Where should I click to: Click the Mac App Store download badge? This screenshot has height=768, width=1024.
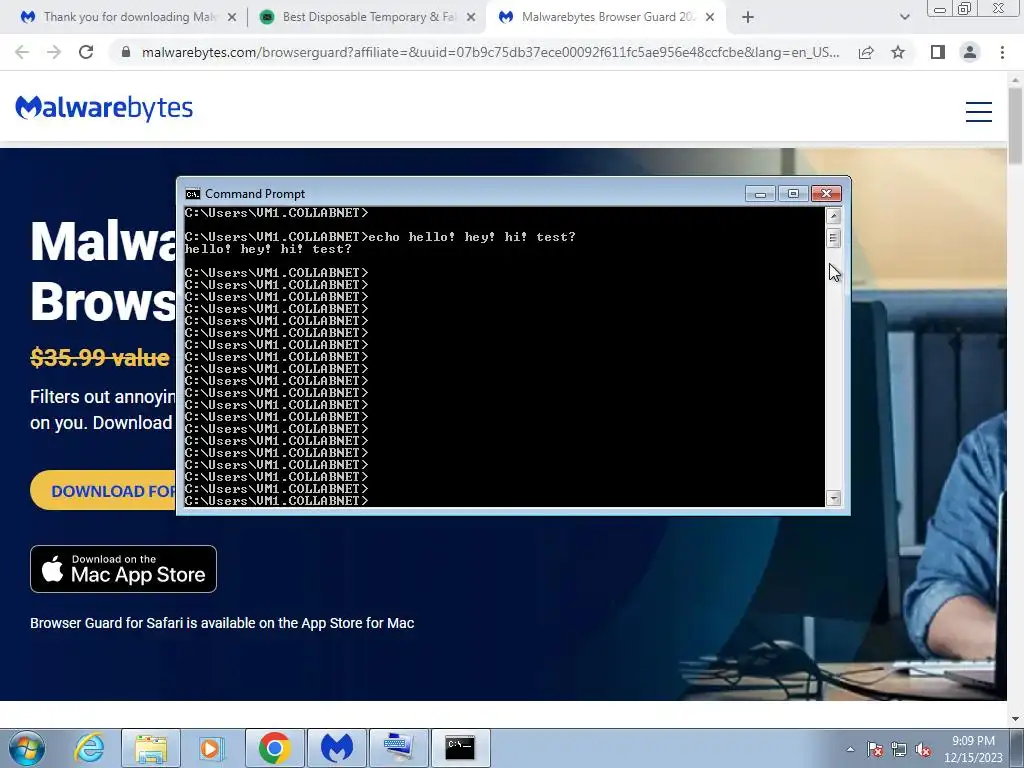coord(123,569)
